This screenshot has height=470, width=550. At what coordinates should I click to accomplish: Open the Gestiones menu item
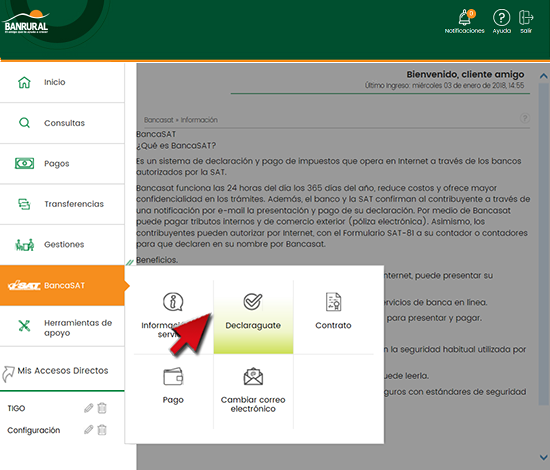(62, 245)
